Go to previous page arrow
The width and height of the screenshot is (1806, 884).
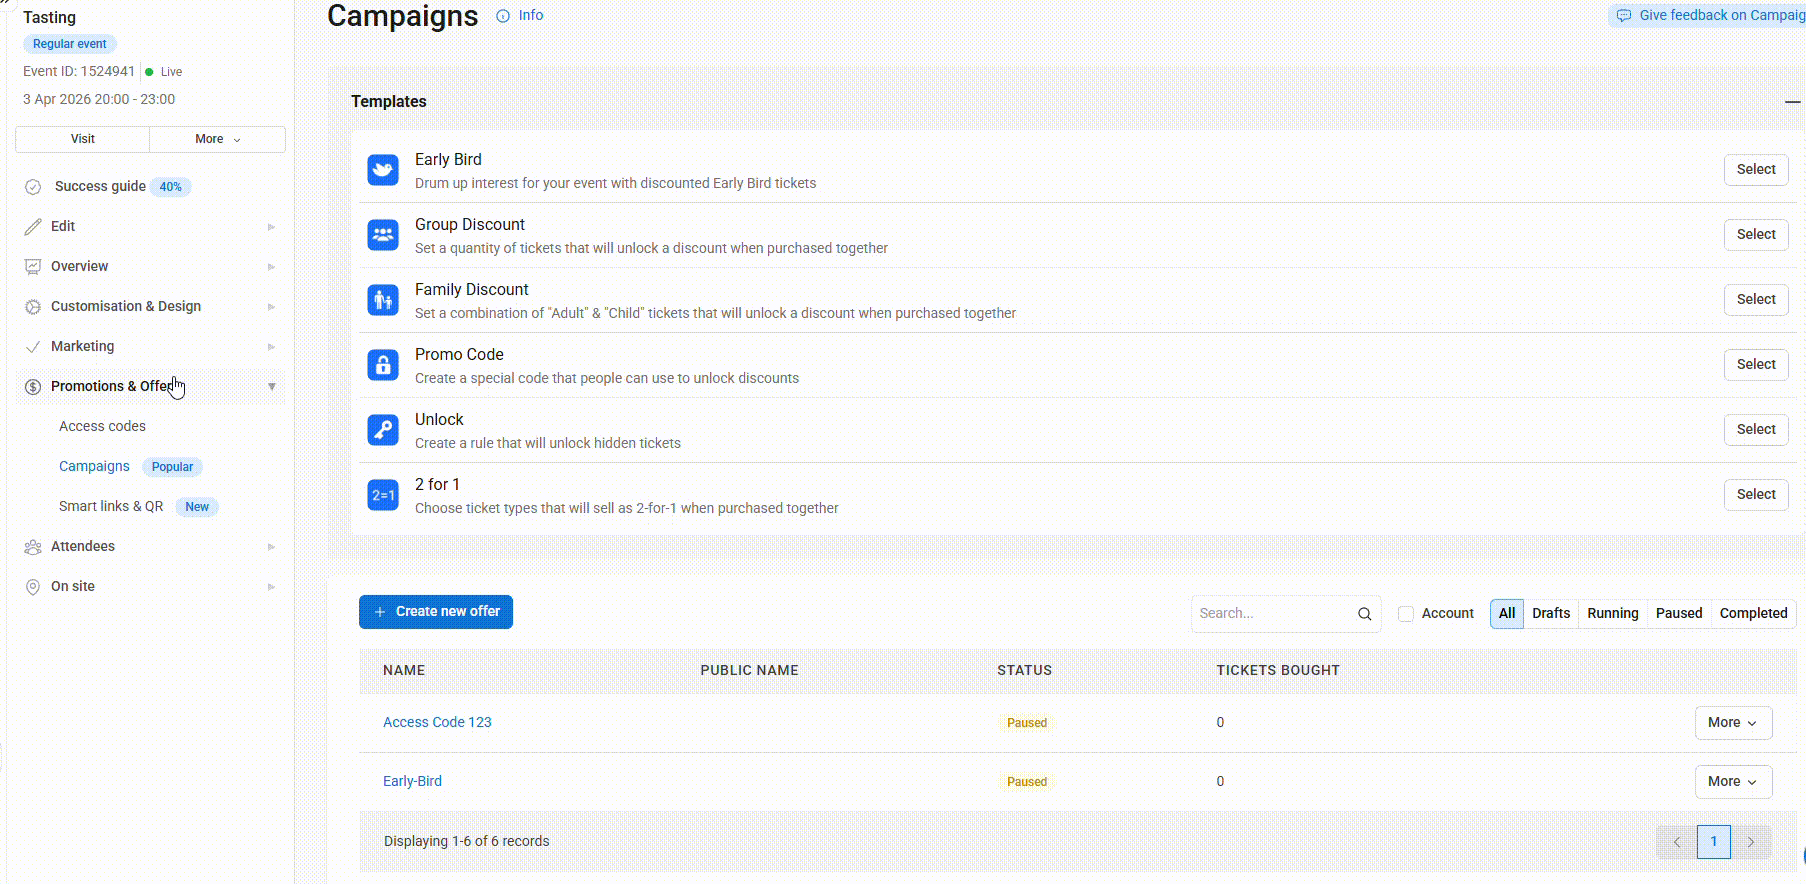[1677, 842]
